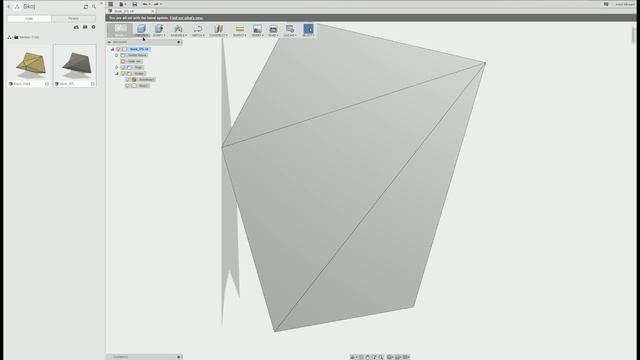Toggle visibility of Origin folder
640x360 pixels.
pyautogui.click(x=123, y=67)
